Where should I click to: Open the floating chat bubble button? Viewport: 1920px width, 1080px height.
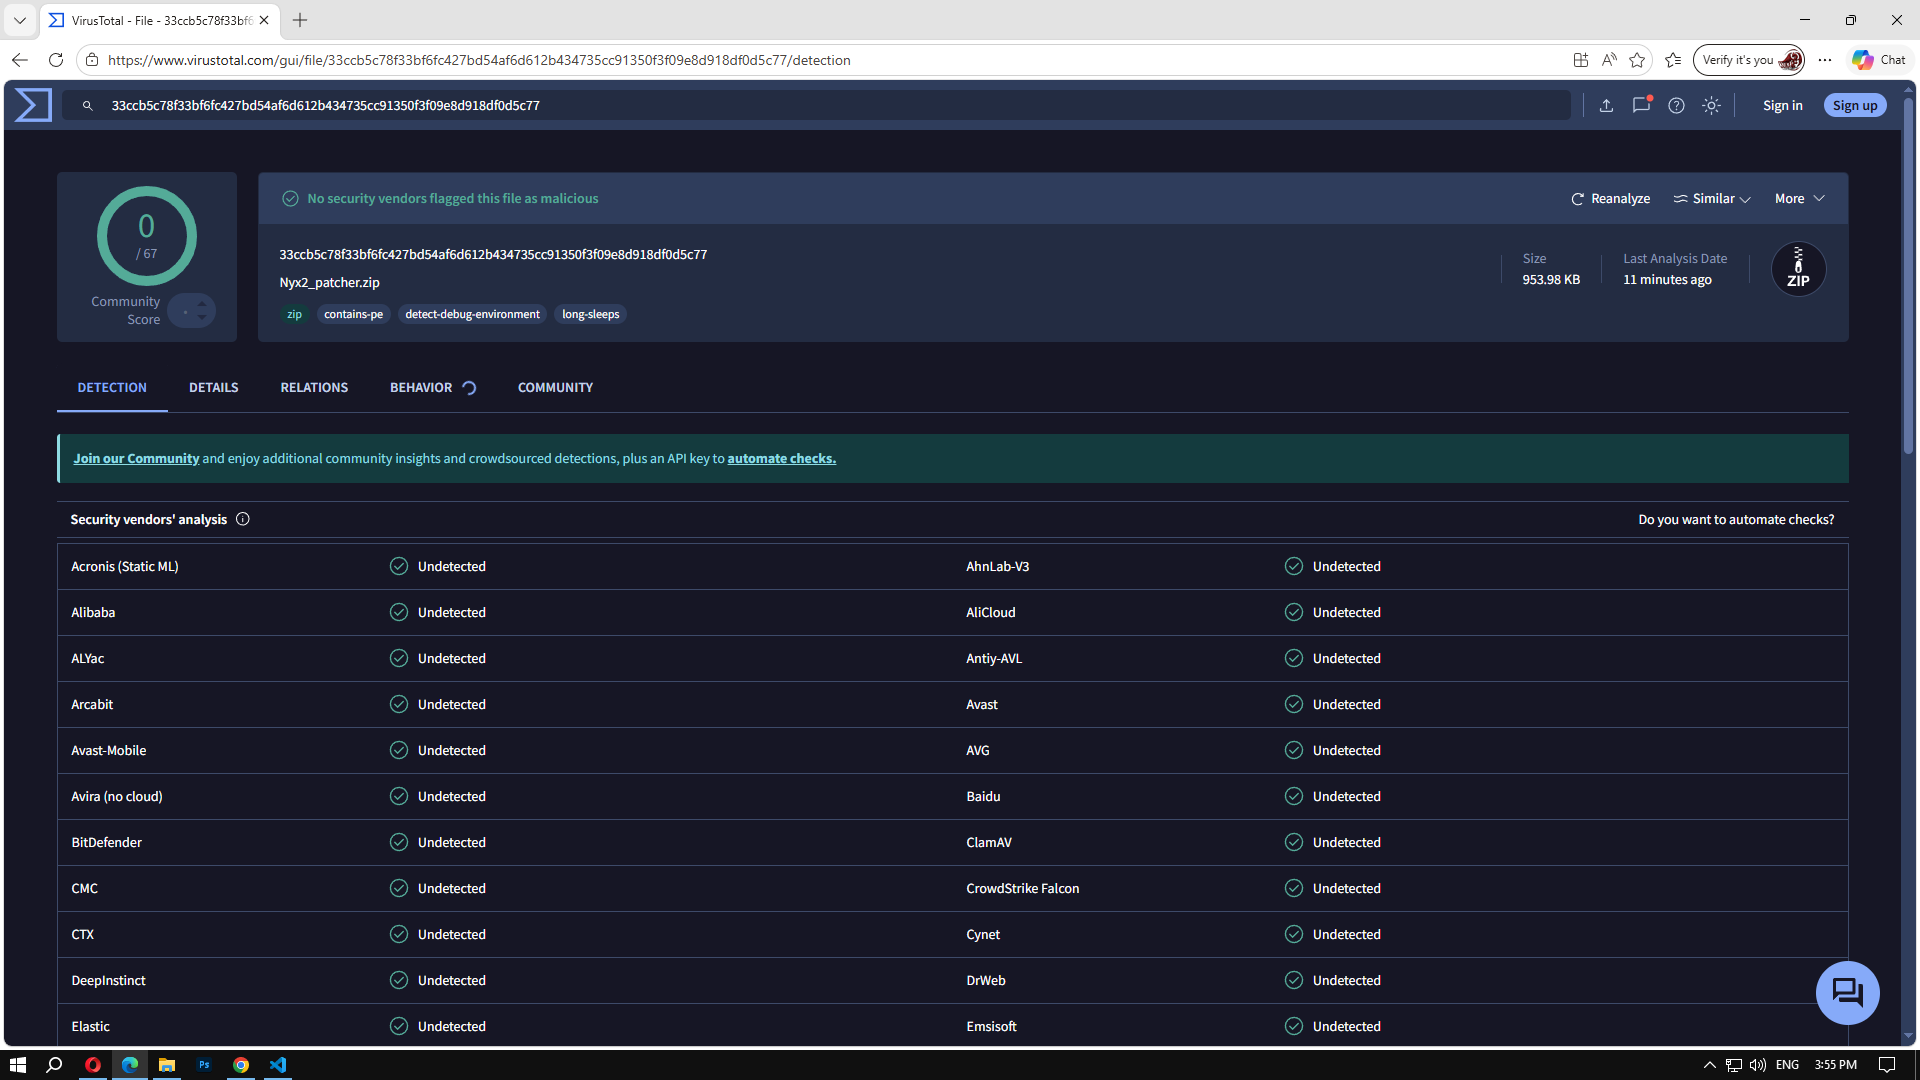pyautogui.click(x=1847, y=992)
